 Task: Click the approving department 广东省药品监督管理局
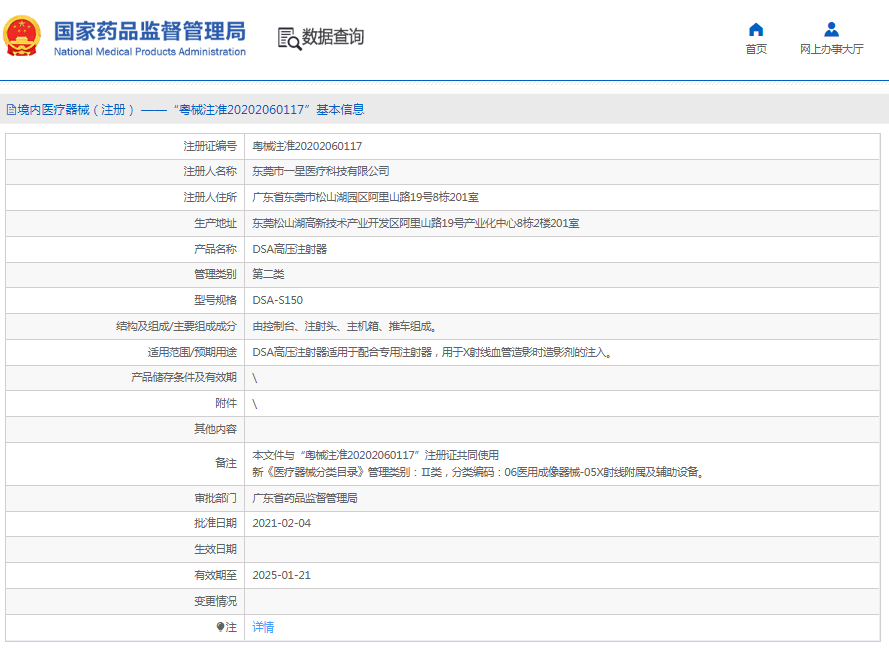click(x=304, y=498)
